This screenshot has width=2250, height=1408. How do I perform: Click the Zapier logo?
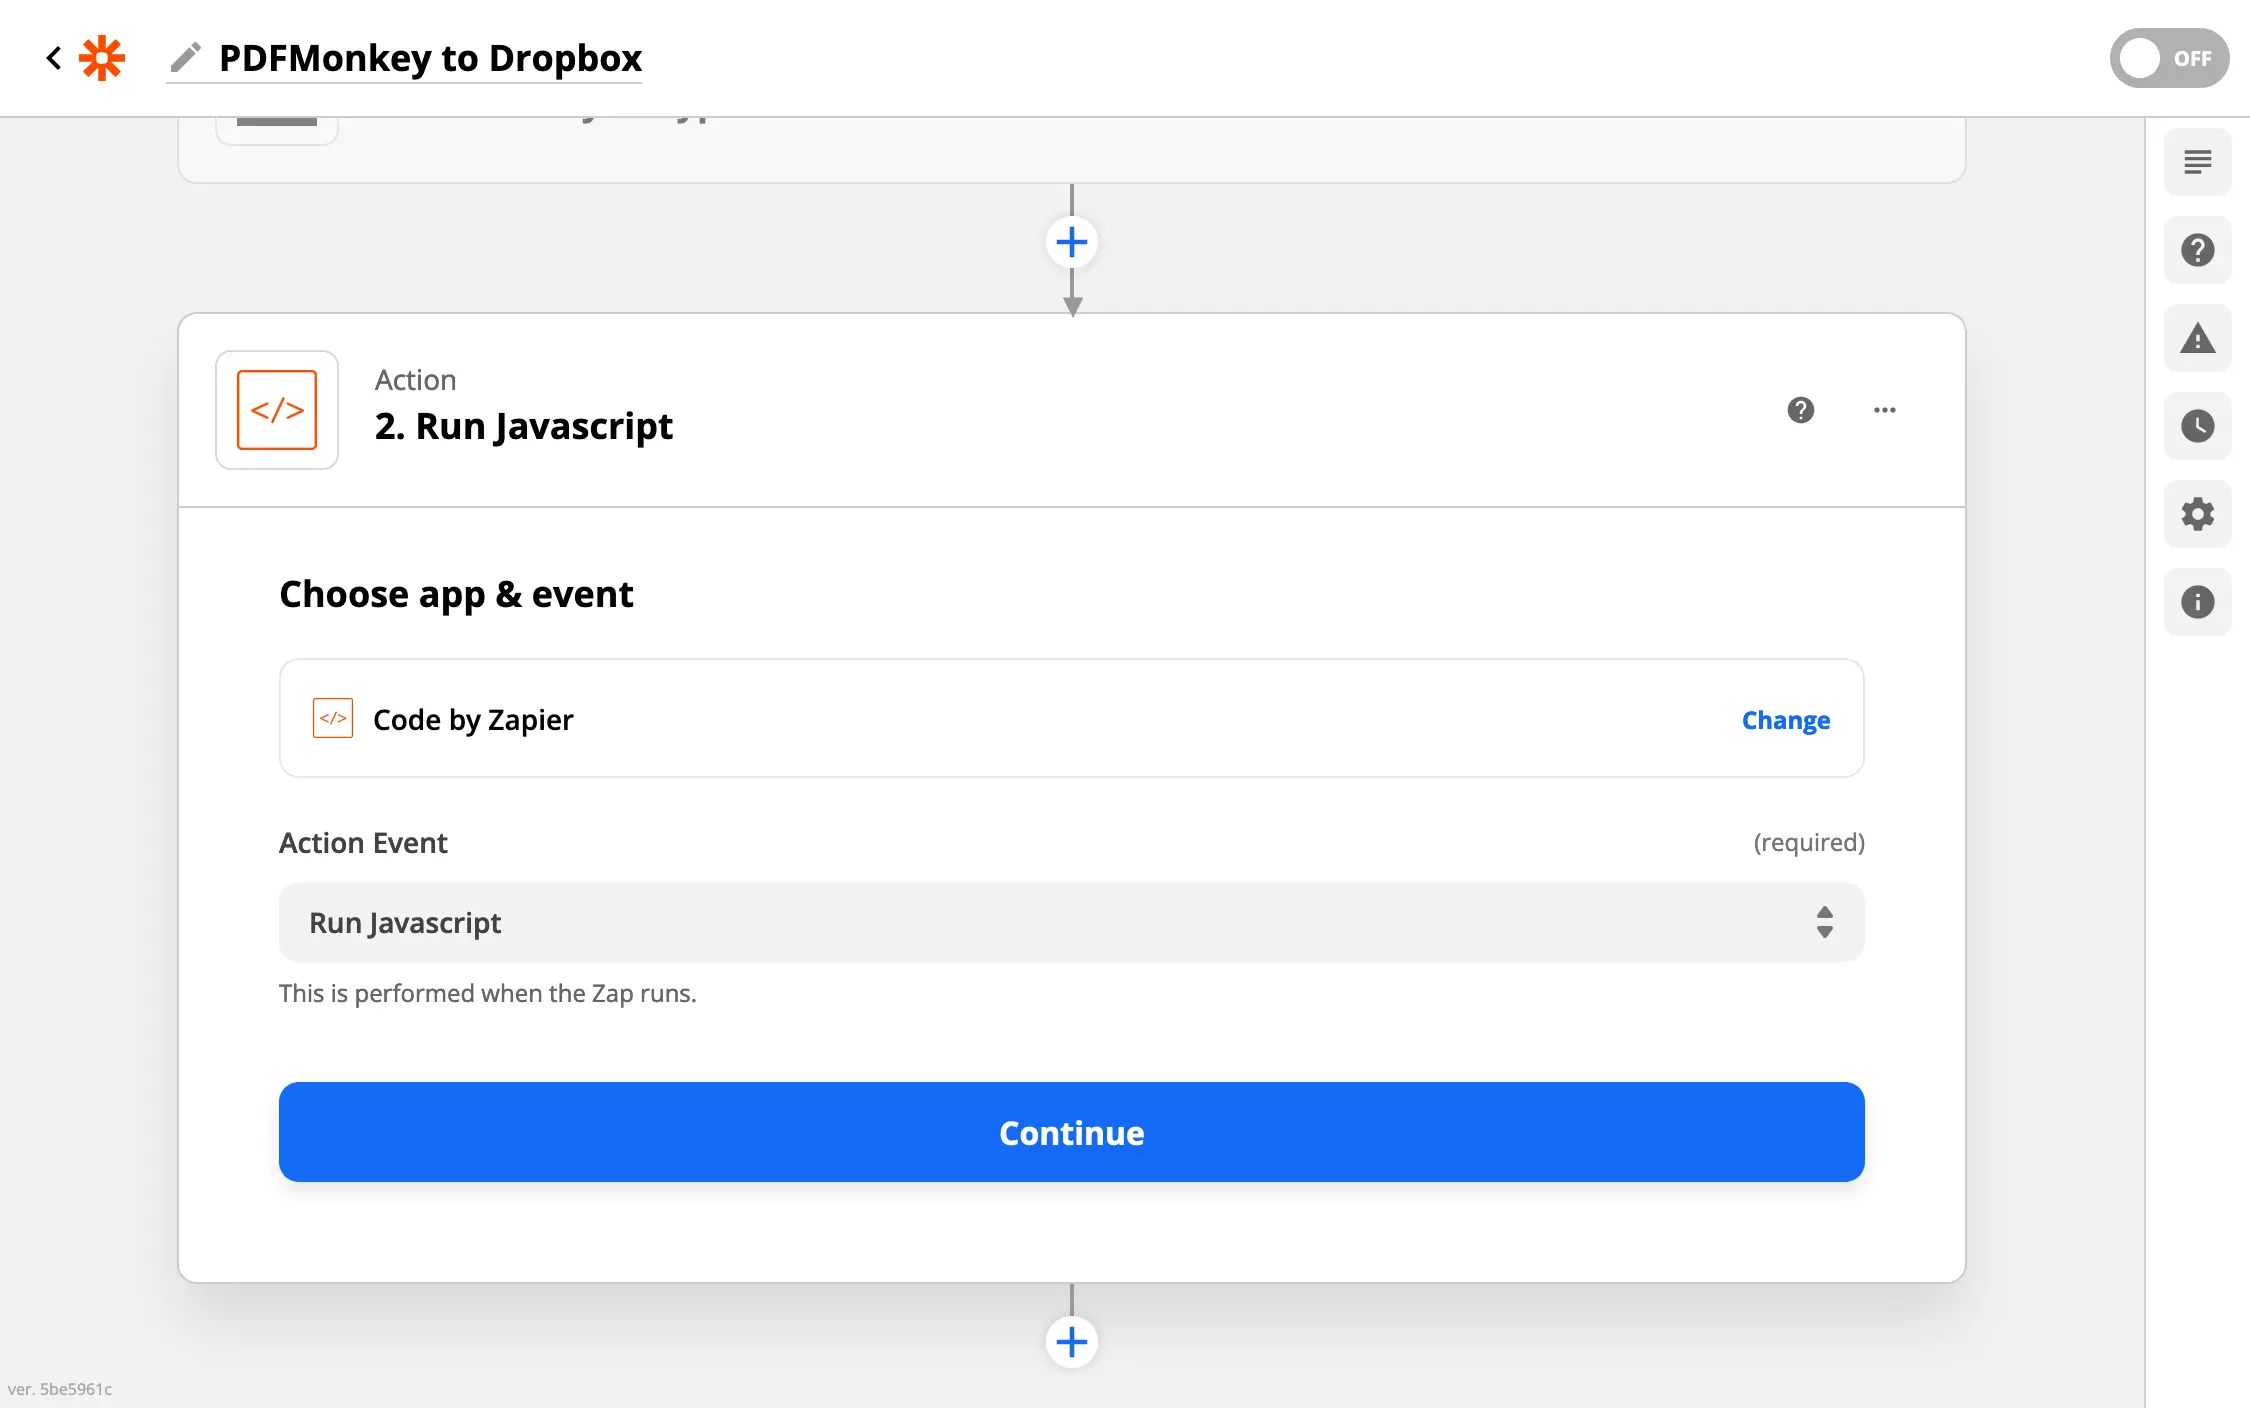tap(103, 58)
